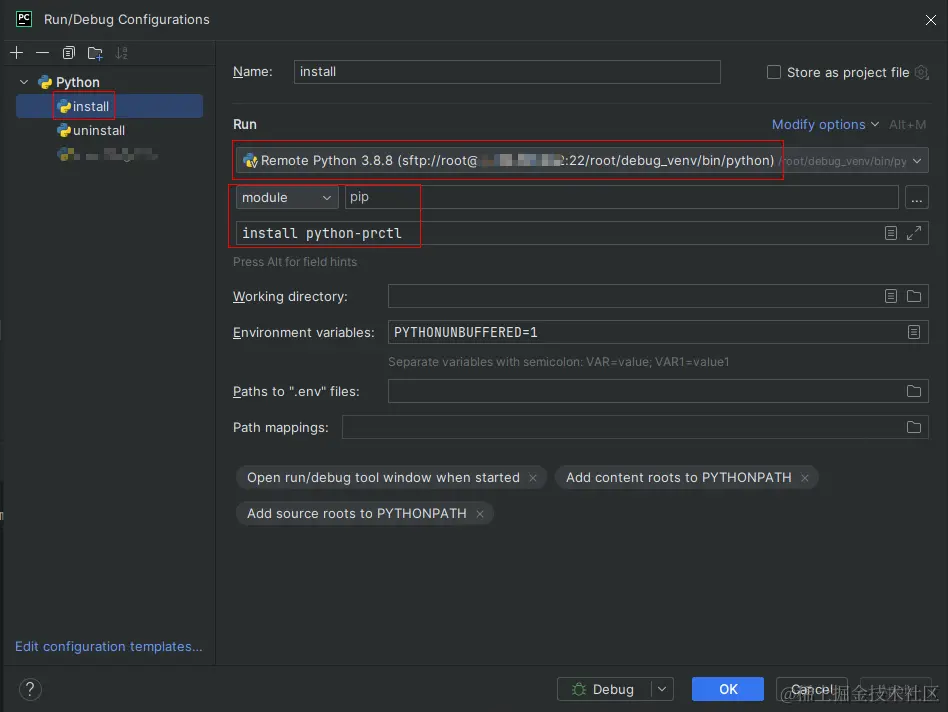Open Edit configuration templates link
The width and height of the screenshot is (948, 712).
(x=109, y=647)
